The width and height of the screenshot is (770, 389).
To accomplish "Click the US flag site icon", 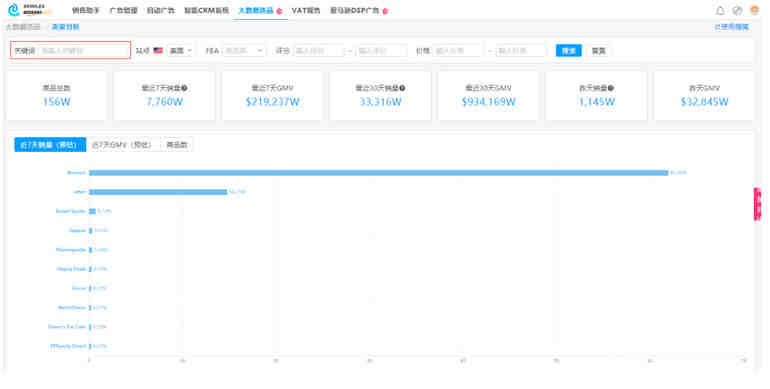I will 158,50.
